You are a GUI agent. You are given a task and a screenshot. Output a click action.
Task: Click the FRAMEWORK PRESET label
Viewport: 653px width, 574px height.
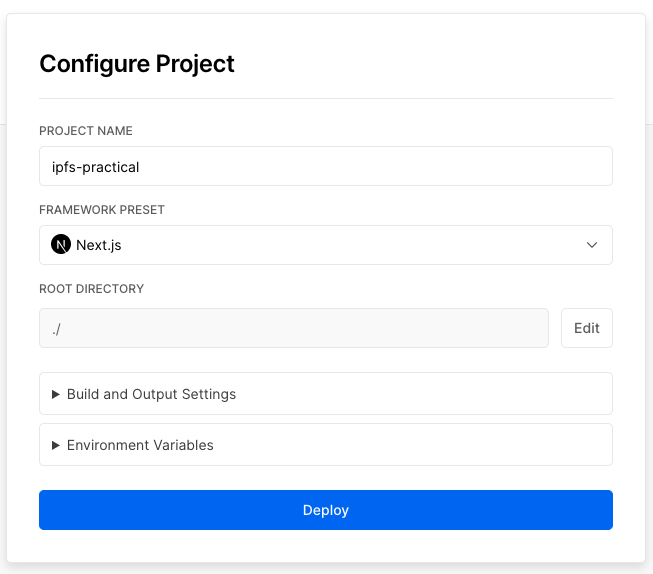coord(102,210)
